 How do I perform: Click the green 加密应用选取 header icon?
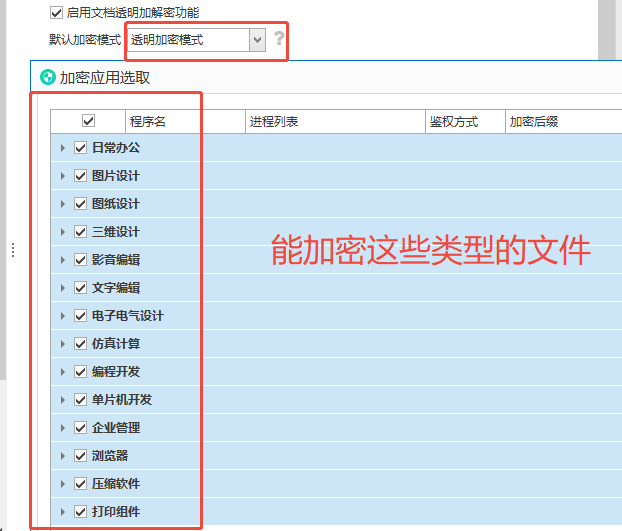(x=47, y=77)
